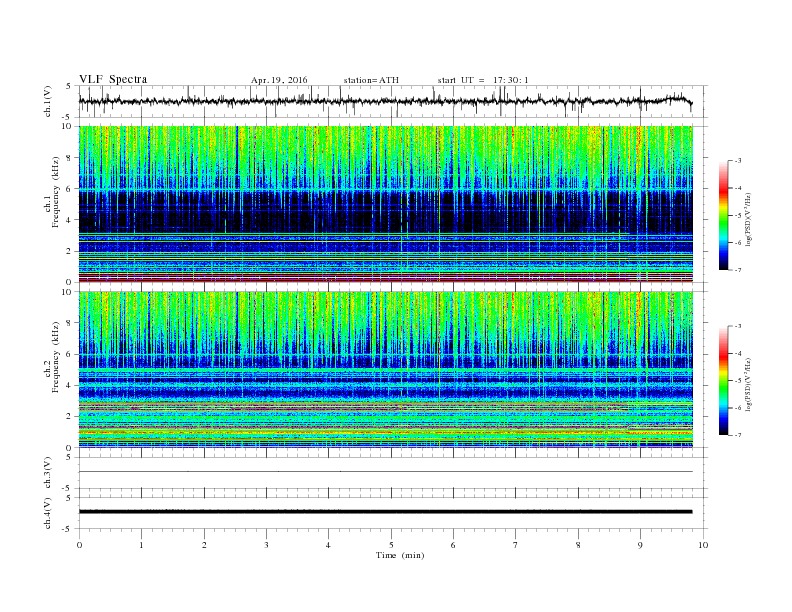Viewport: 792px width, 612px height.
Task: Click inside the ch.2 spectrogram panel
Action: click(x=386, y=369)
